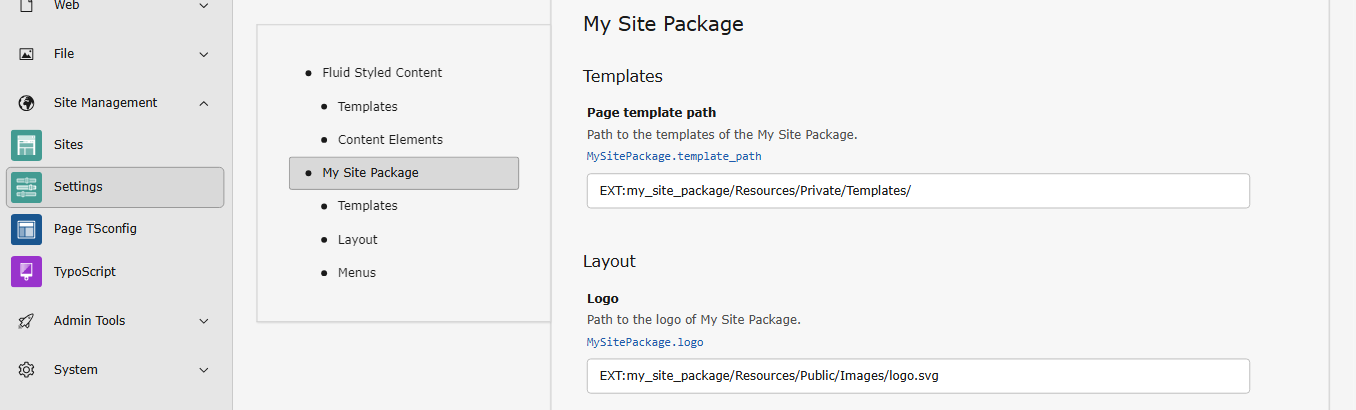Click the MySitePackage.logo key
The image size is (1356, 410).
(x=645, y=342)
